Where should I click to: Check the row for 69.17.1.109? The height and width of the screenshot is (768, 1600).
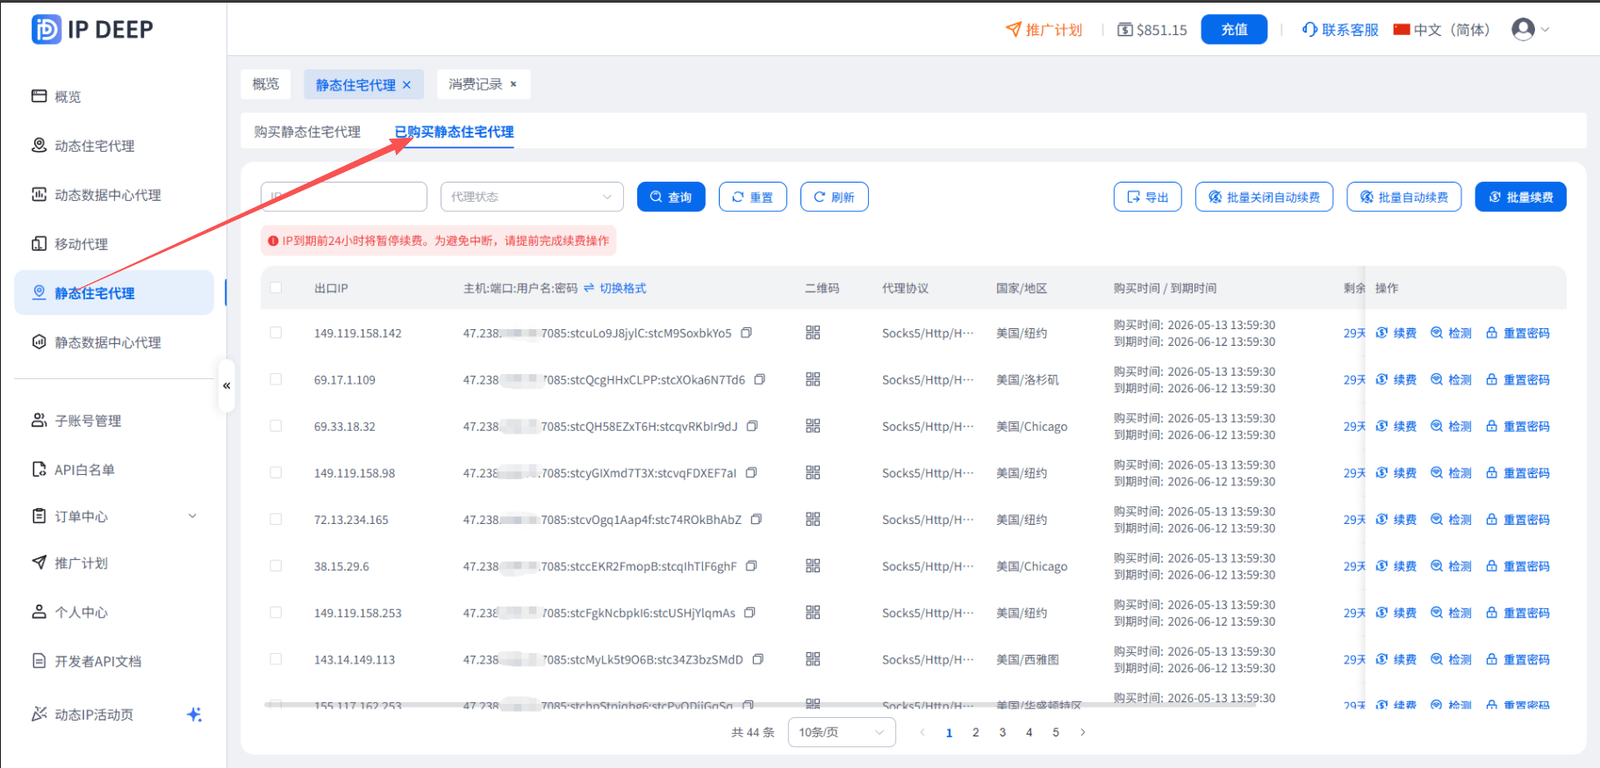coord(276,379)
